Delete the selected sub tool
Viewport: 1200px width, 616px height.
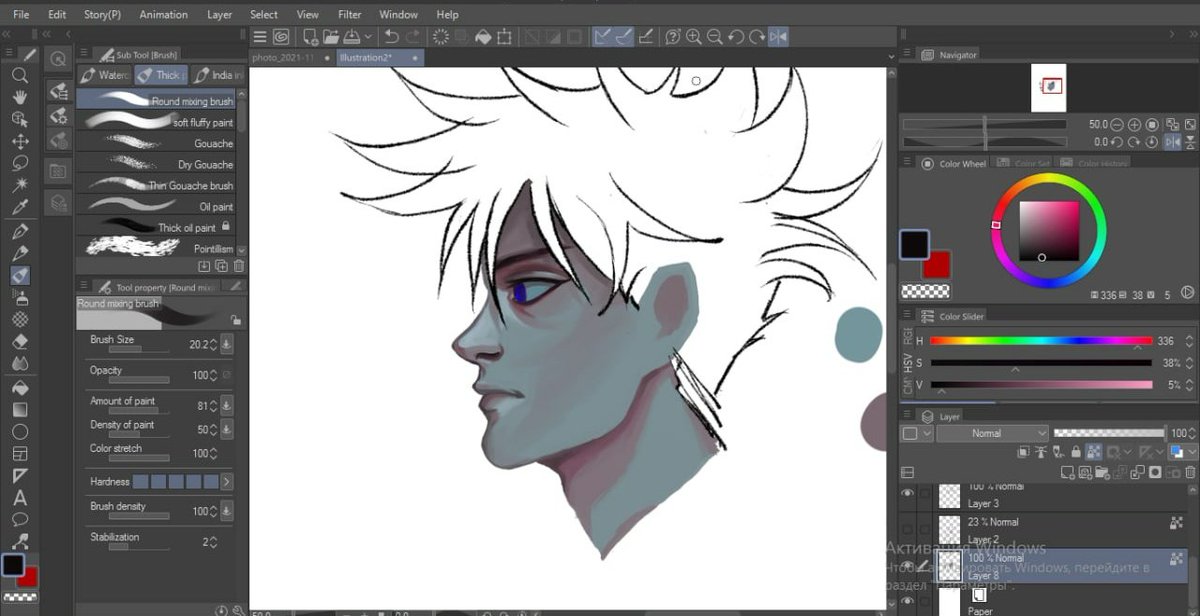238,266
